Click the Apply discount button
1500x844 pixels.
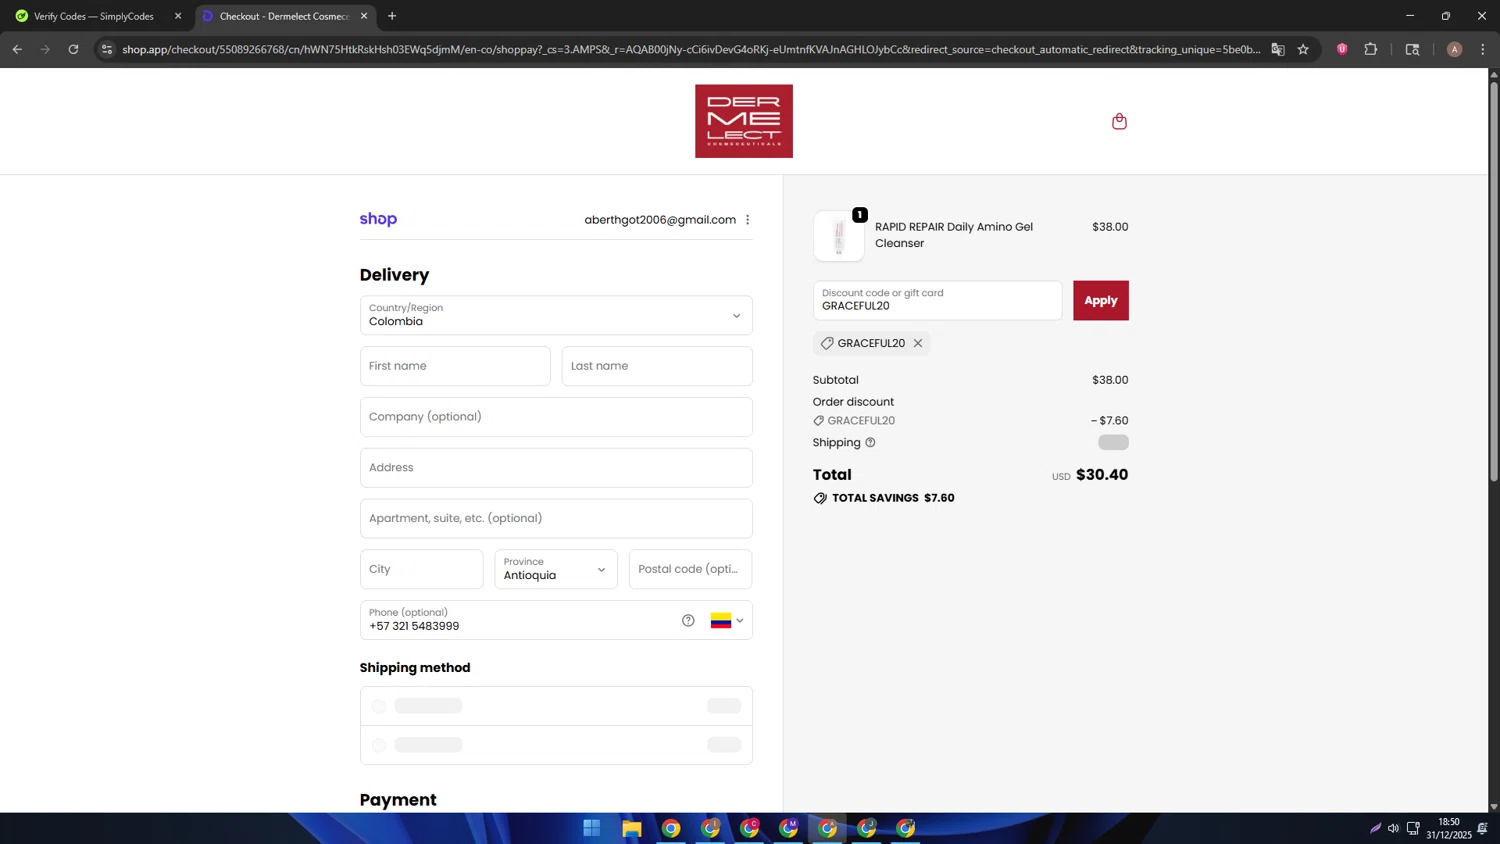[x=1101, y=300]
